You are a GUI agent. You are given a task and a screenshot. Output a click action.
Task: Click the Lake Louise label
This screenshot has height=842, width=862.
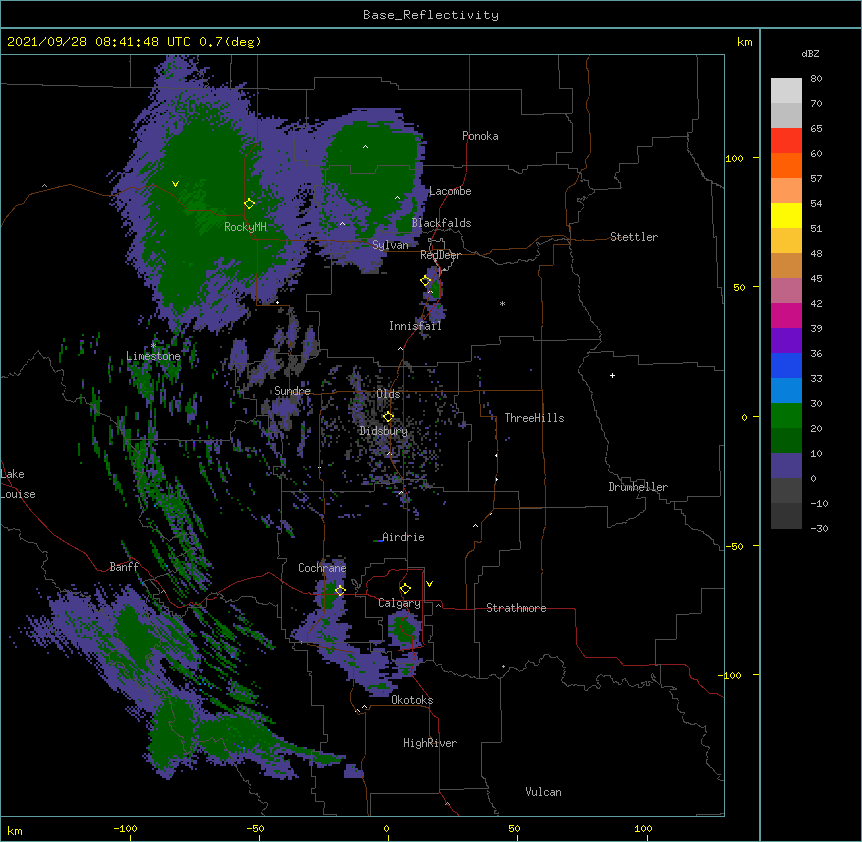click(x=18, y=484)
